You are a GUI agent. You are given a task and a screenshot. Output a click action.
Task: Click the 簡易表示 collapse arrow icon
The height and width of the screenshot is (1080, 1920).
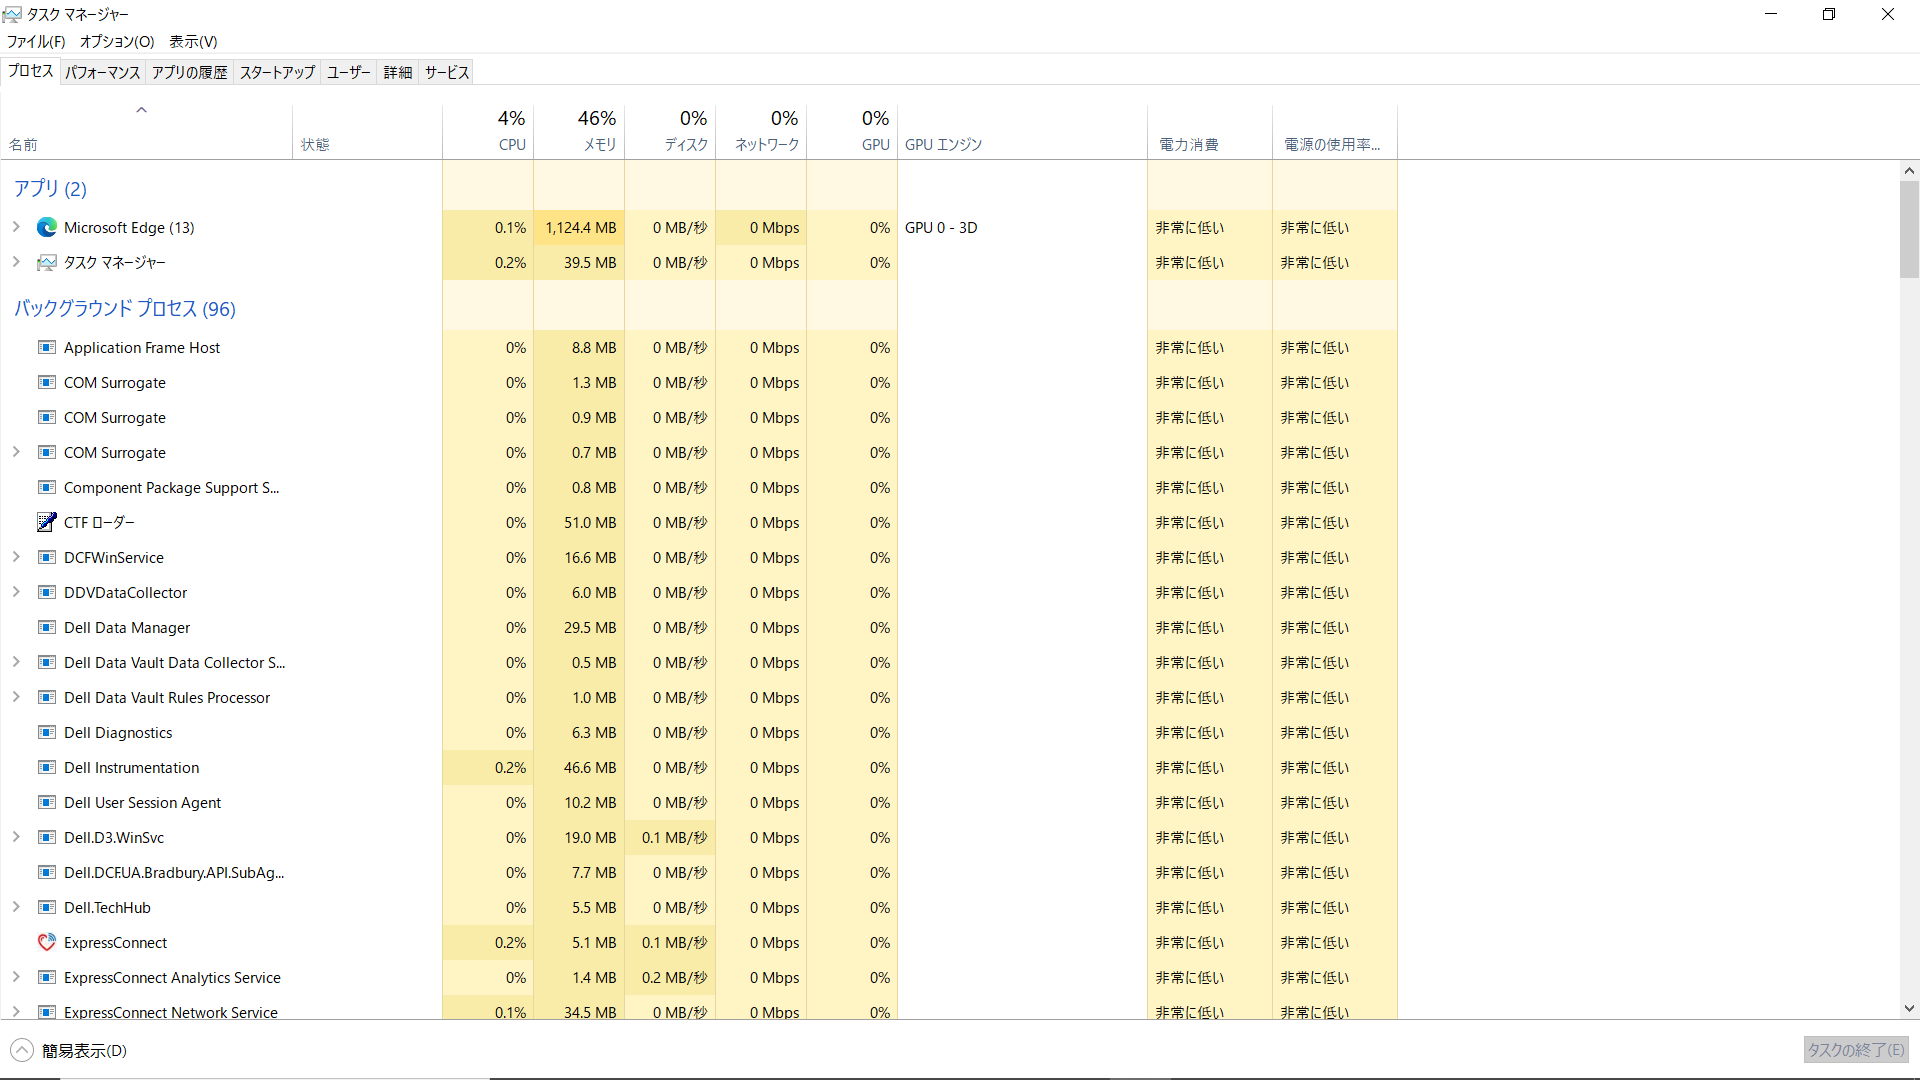(x=22, y=1050)
